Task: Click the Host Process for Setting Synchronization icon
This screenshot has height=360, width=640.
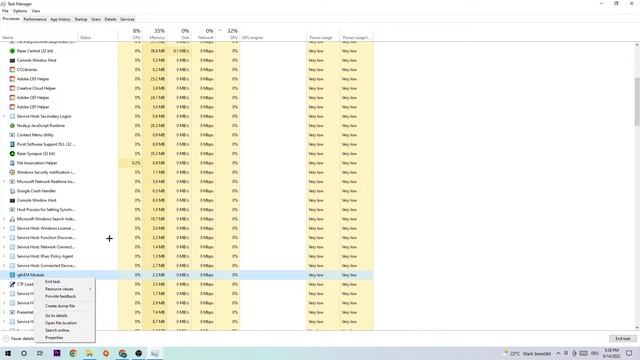Action: 12,210
